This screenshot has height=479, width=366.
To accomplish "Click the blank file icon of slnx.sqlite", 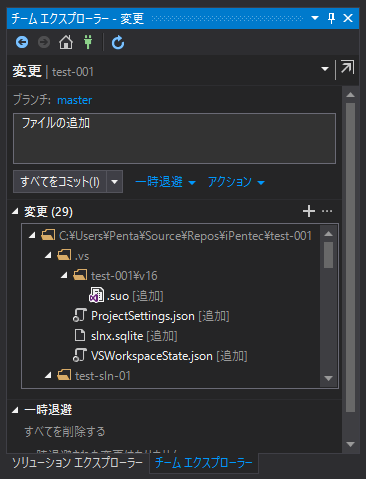I will point(80,335).
